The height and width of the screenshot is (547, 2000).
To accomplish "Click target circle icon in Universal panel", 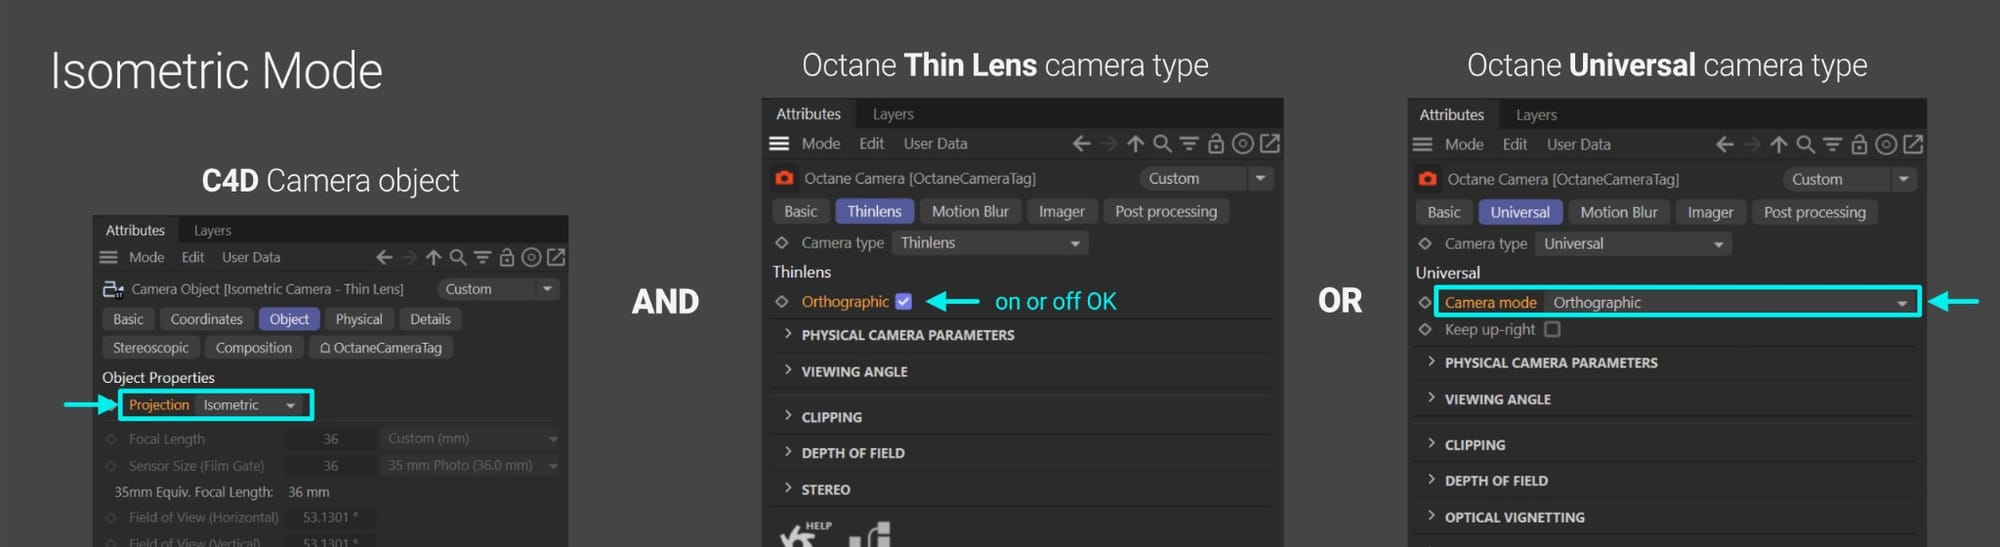I will click(x=1886, y=145).
